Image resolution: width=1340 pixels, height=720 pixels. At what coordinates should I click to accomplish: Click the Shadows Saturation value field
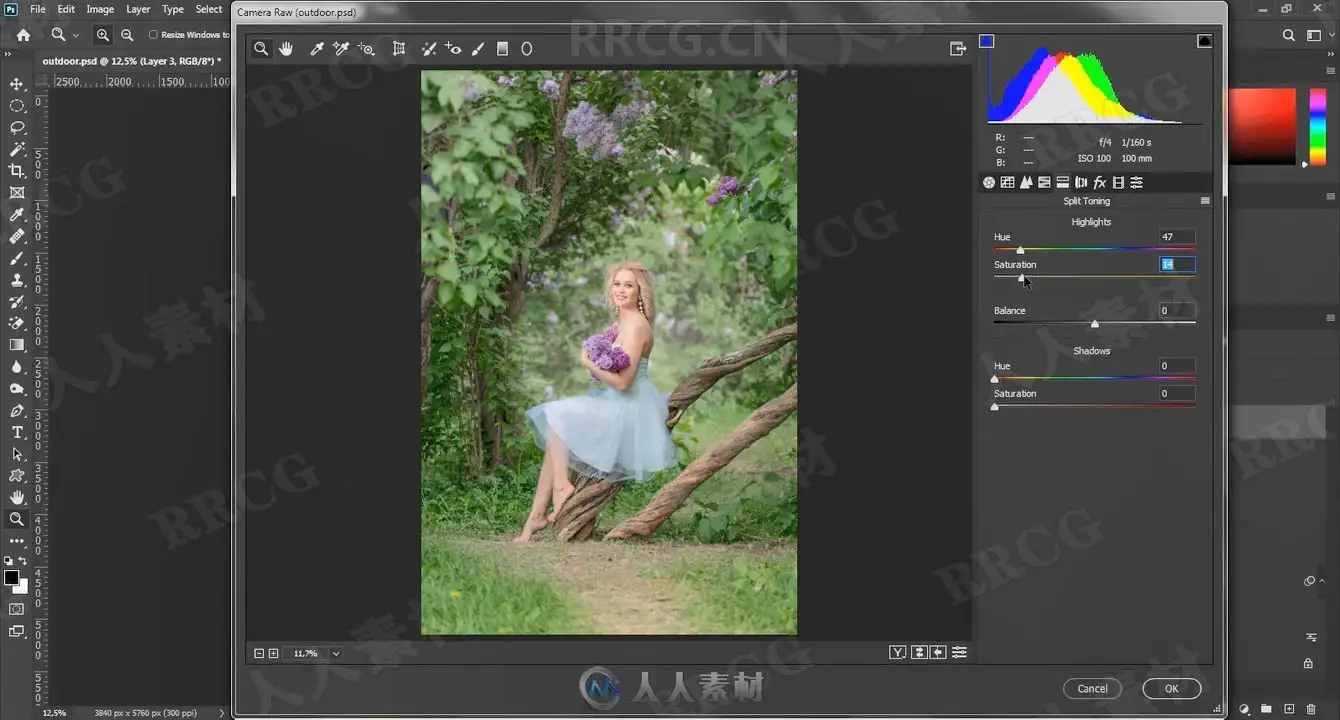1177,394
